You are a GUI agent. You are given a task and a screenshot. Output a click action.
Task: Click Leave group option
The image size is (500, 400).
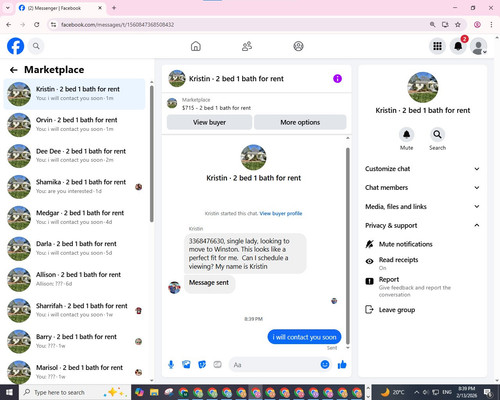[x=423, y=310]
